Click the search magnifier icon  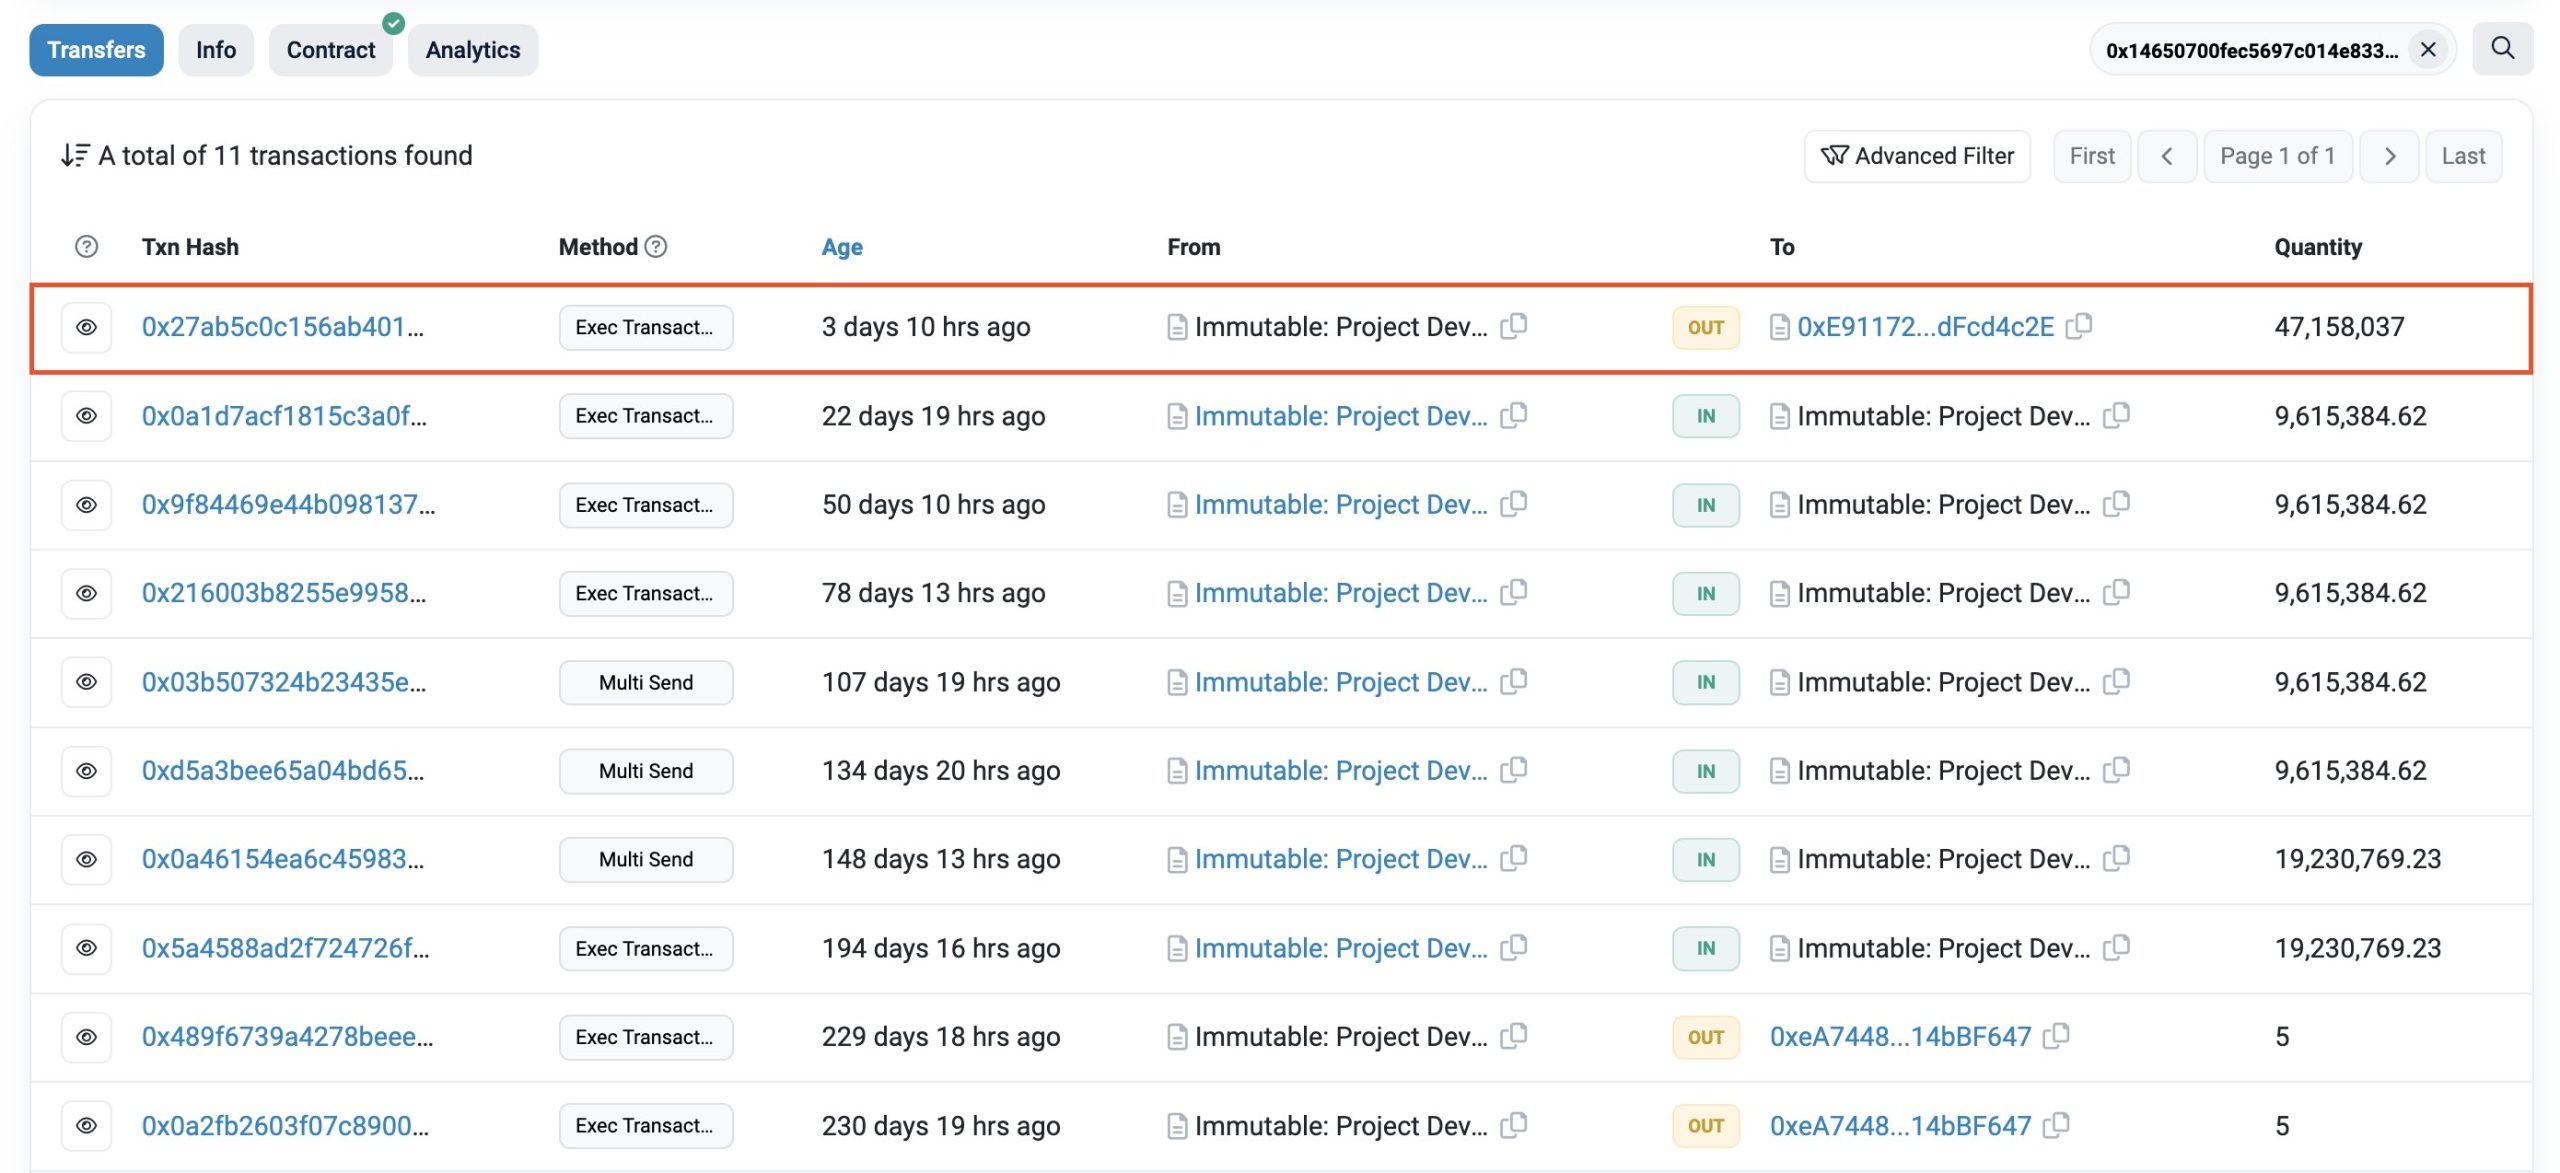pos(2502,48)
